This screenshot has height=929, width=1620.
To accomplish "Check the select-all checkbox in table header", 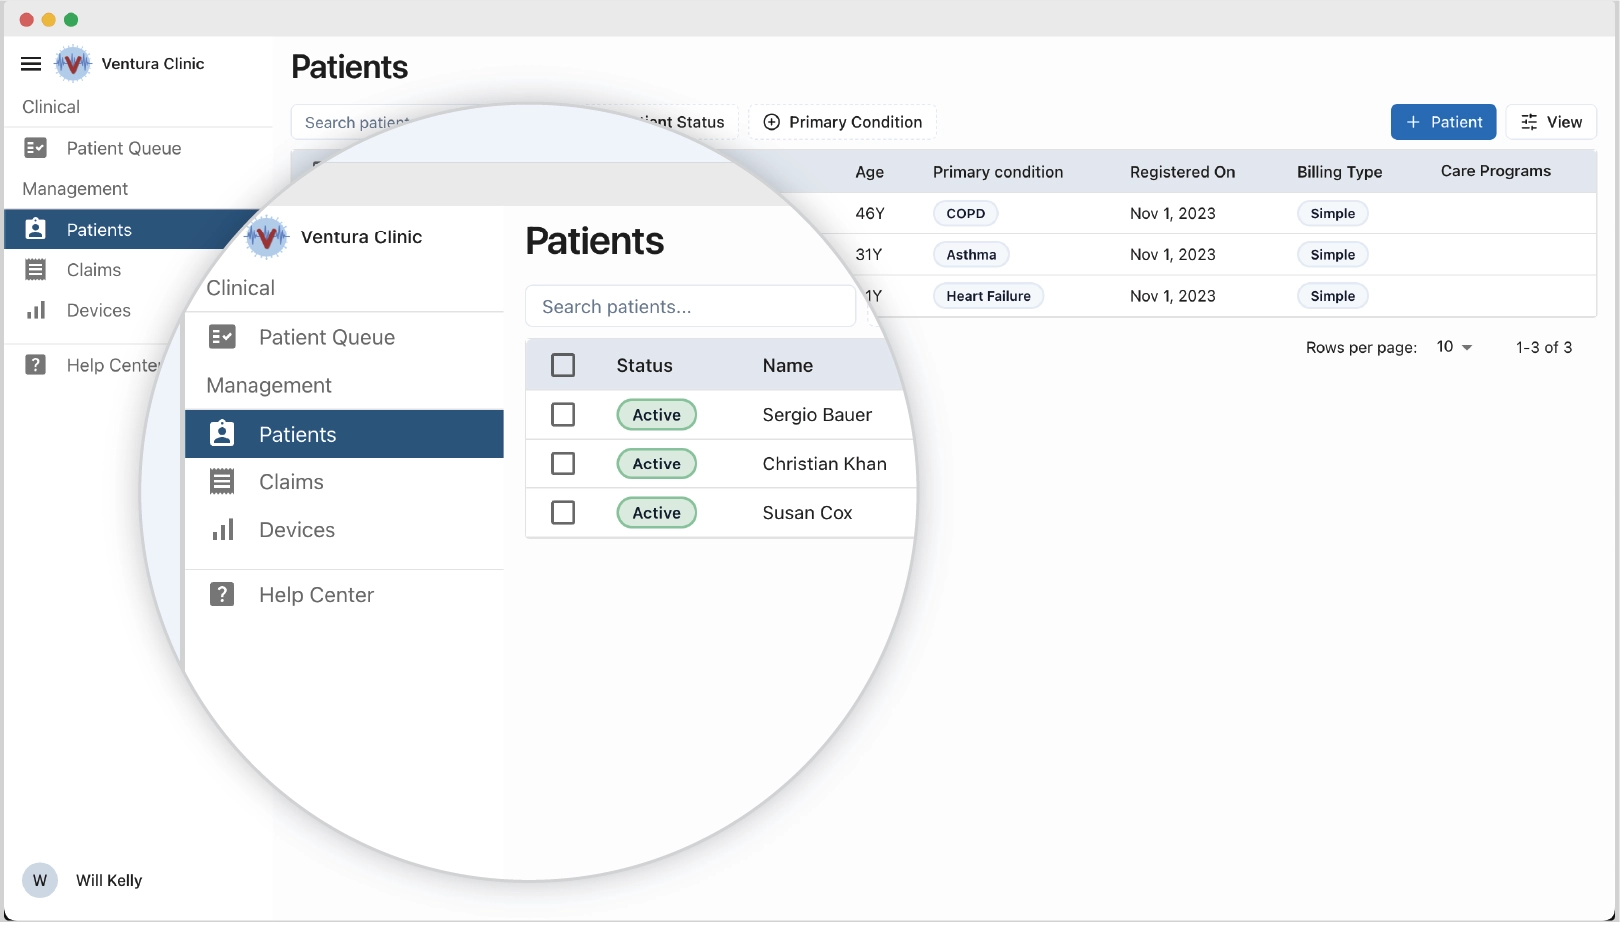I will click(x=563, y=365).
